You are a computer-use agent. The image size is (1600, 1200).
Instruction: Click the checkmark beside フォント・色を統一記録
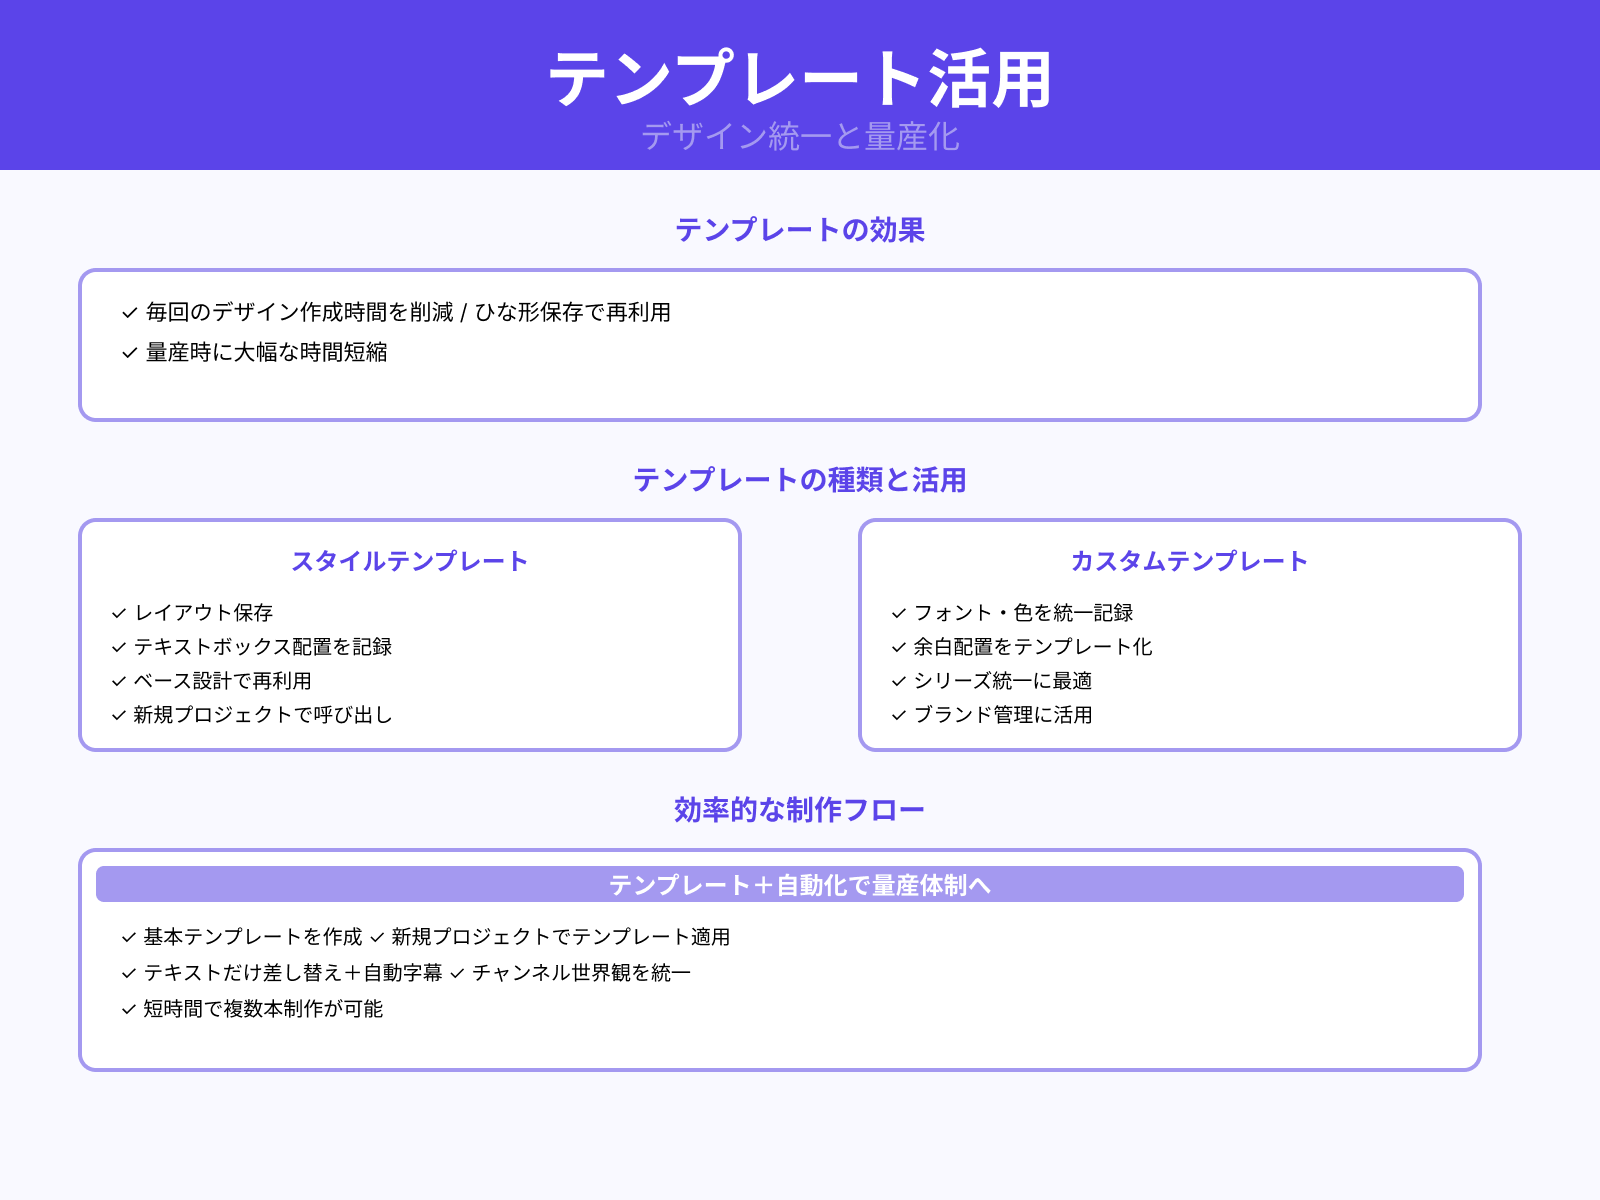pos(895,613)
